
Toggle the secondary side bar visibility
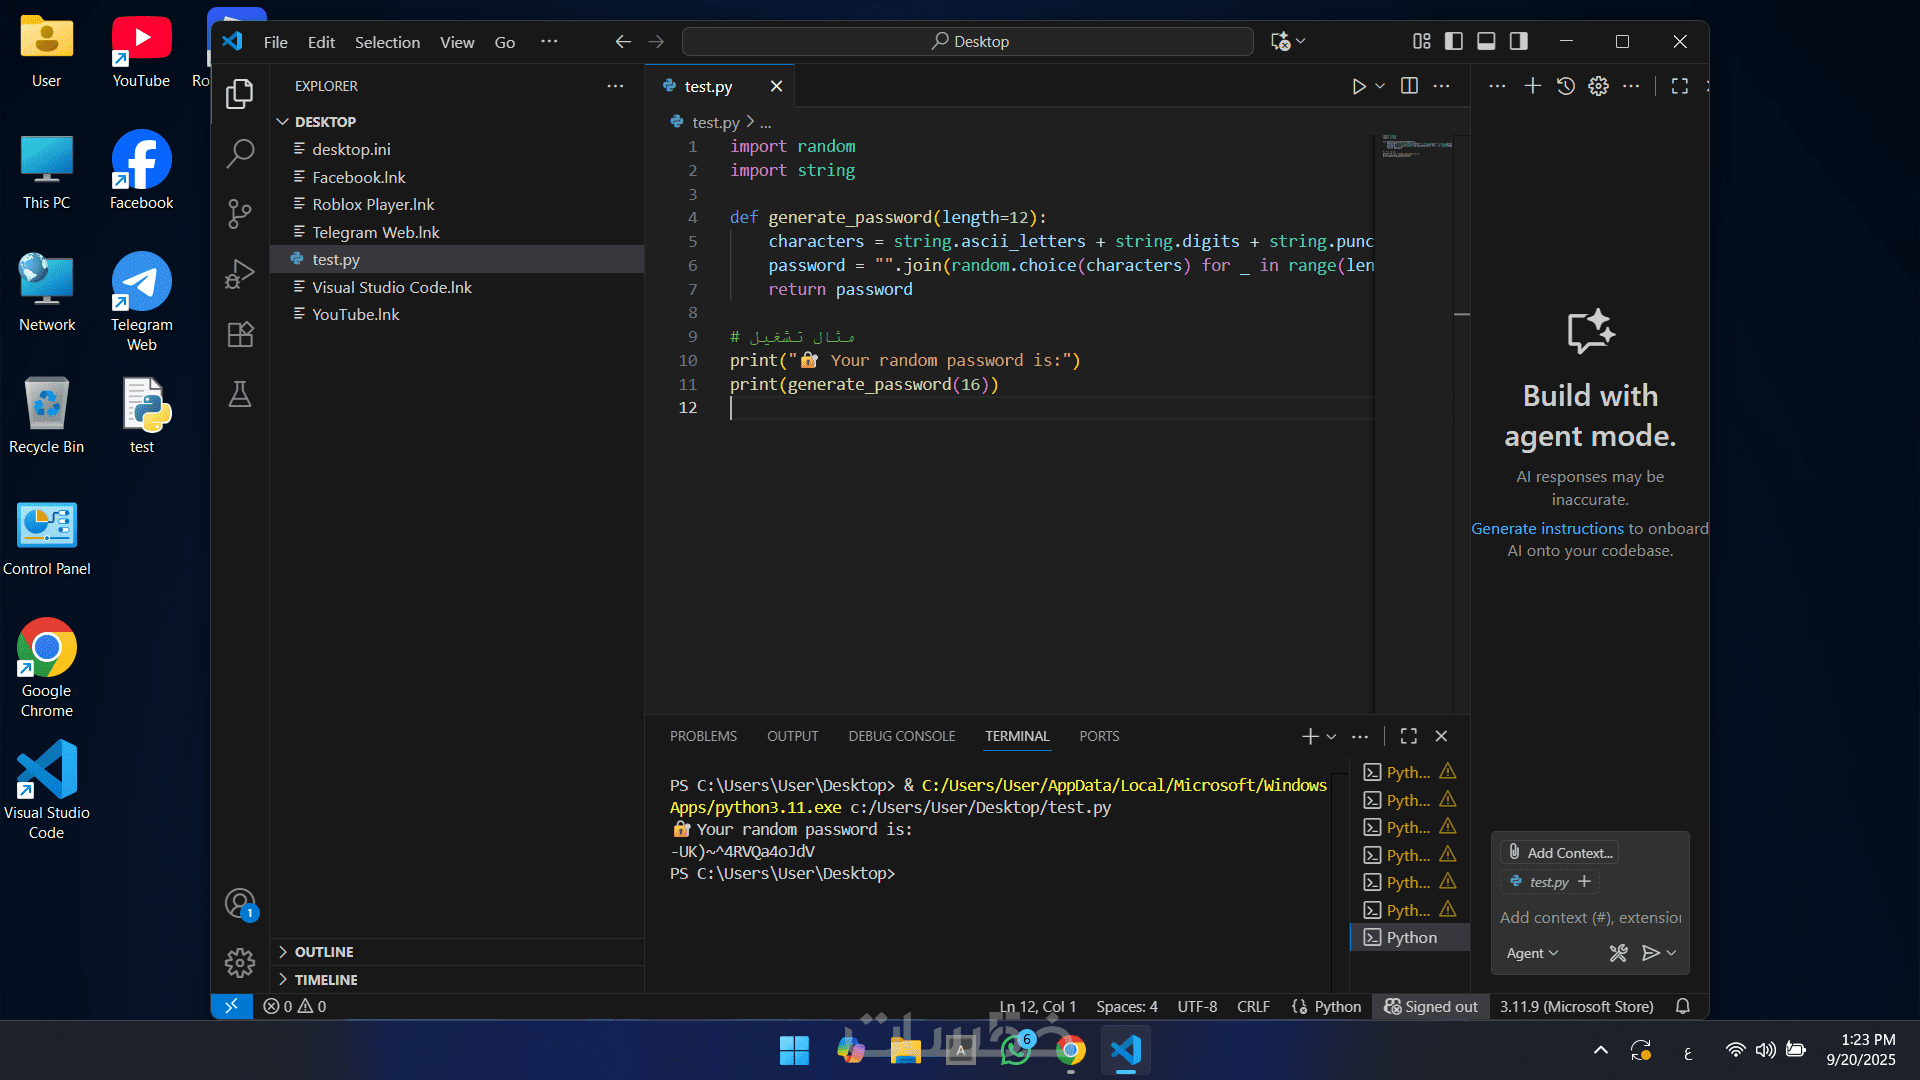pyautogui.click(x=1518, y=41)
